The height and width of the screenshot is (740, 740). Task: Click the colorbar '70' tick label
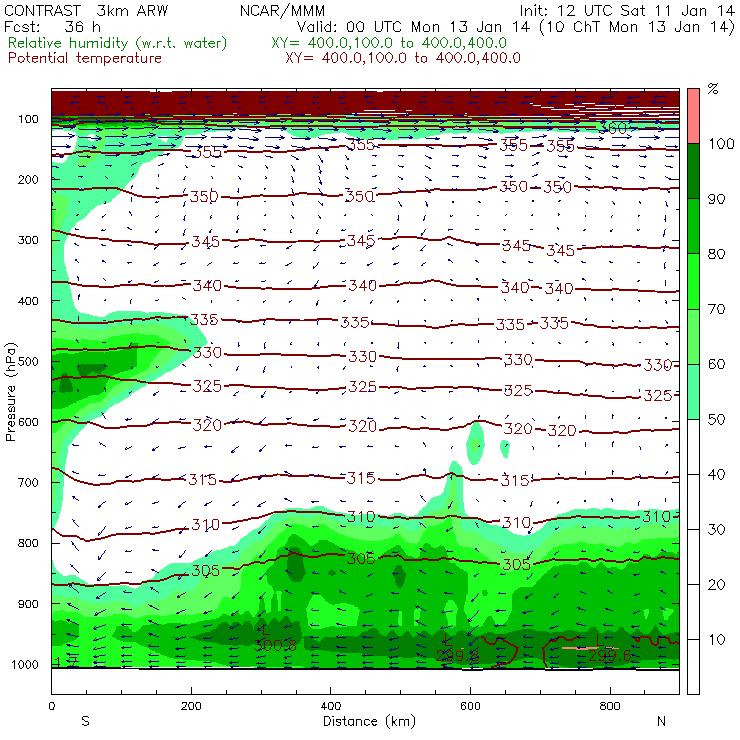716,309
